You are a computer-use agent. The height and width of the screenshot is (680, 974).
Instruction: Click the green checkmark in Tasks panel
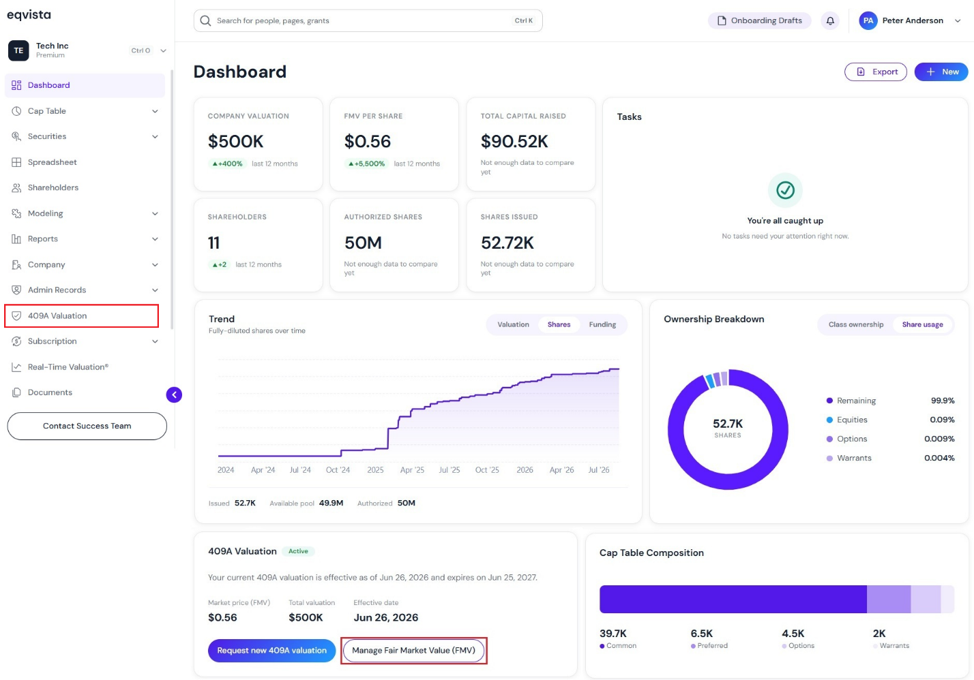click(785, 190)
